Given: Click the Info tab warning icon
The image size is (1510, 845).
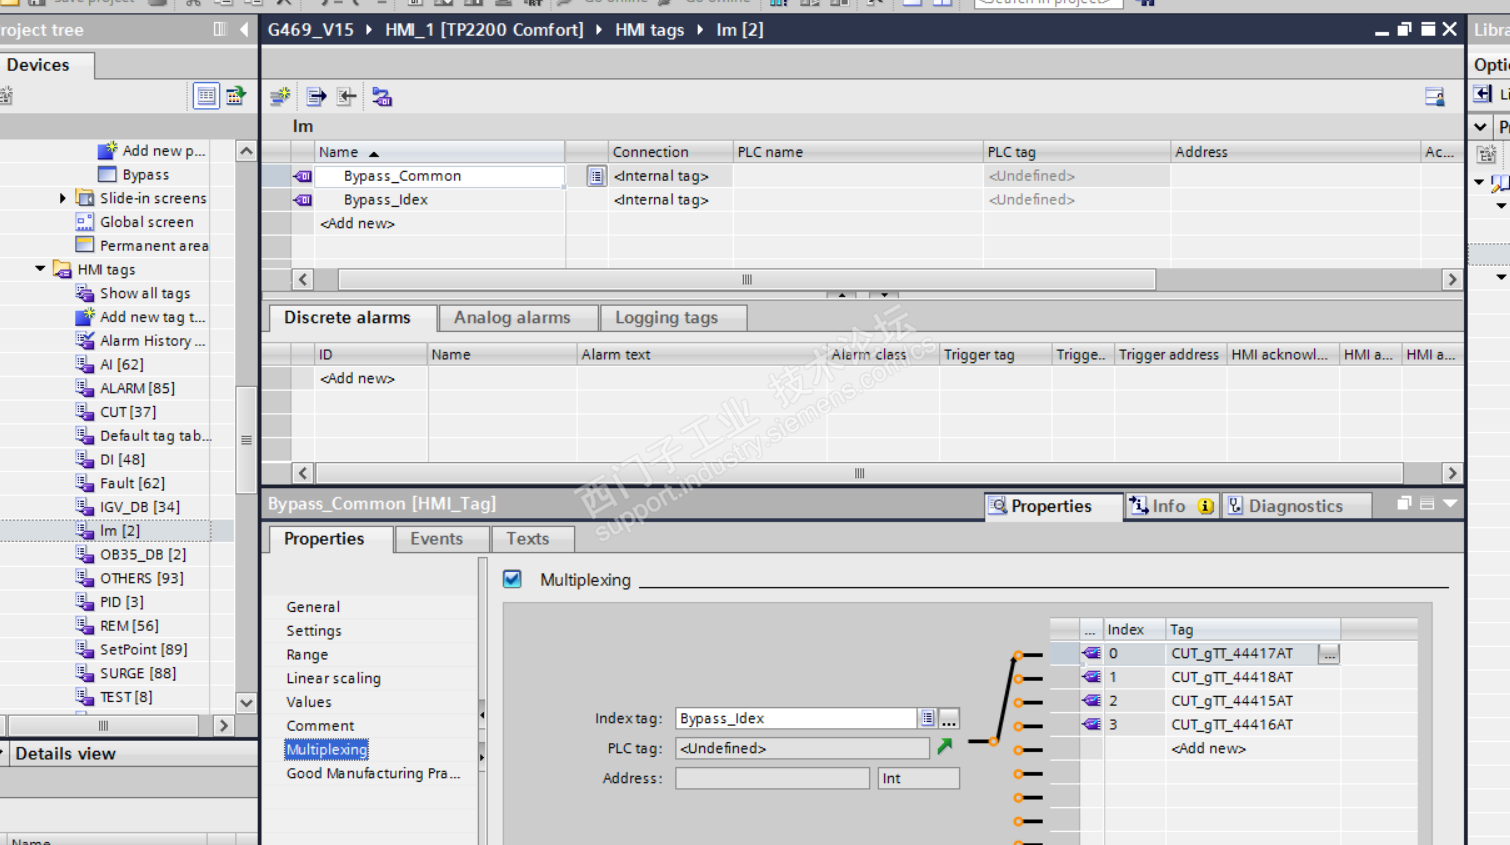Looking at the screenshot, I should point(1205,506).
